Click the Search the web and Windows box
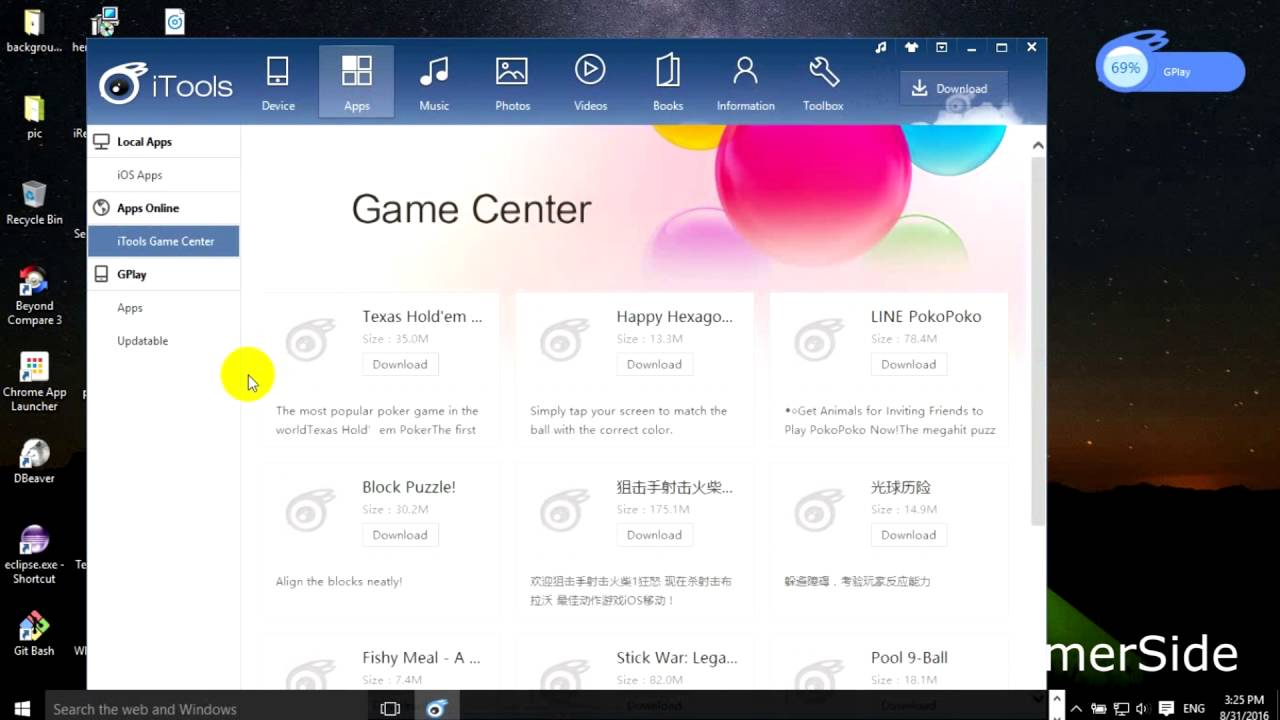 point(205,708)
